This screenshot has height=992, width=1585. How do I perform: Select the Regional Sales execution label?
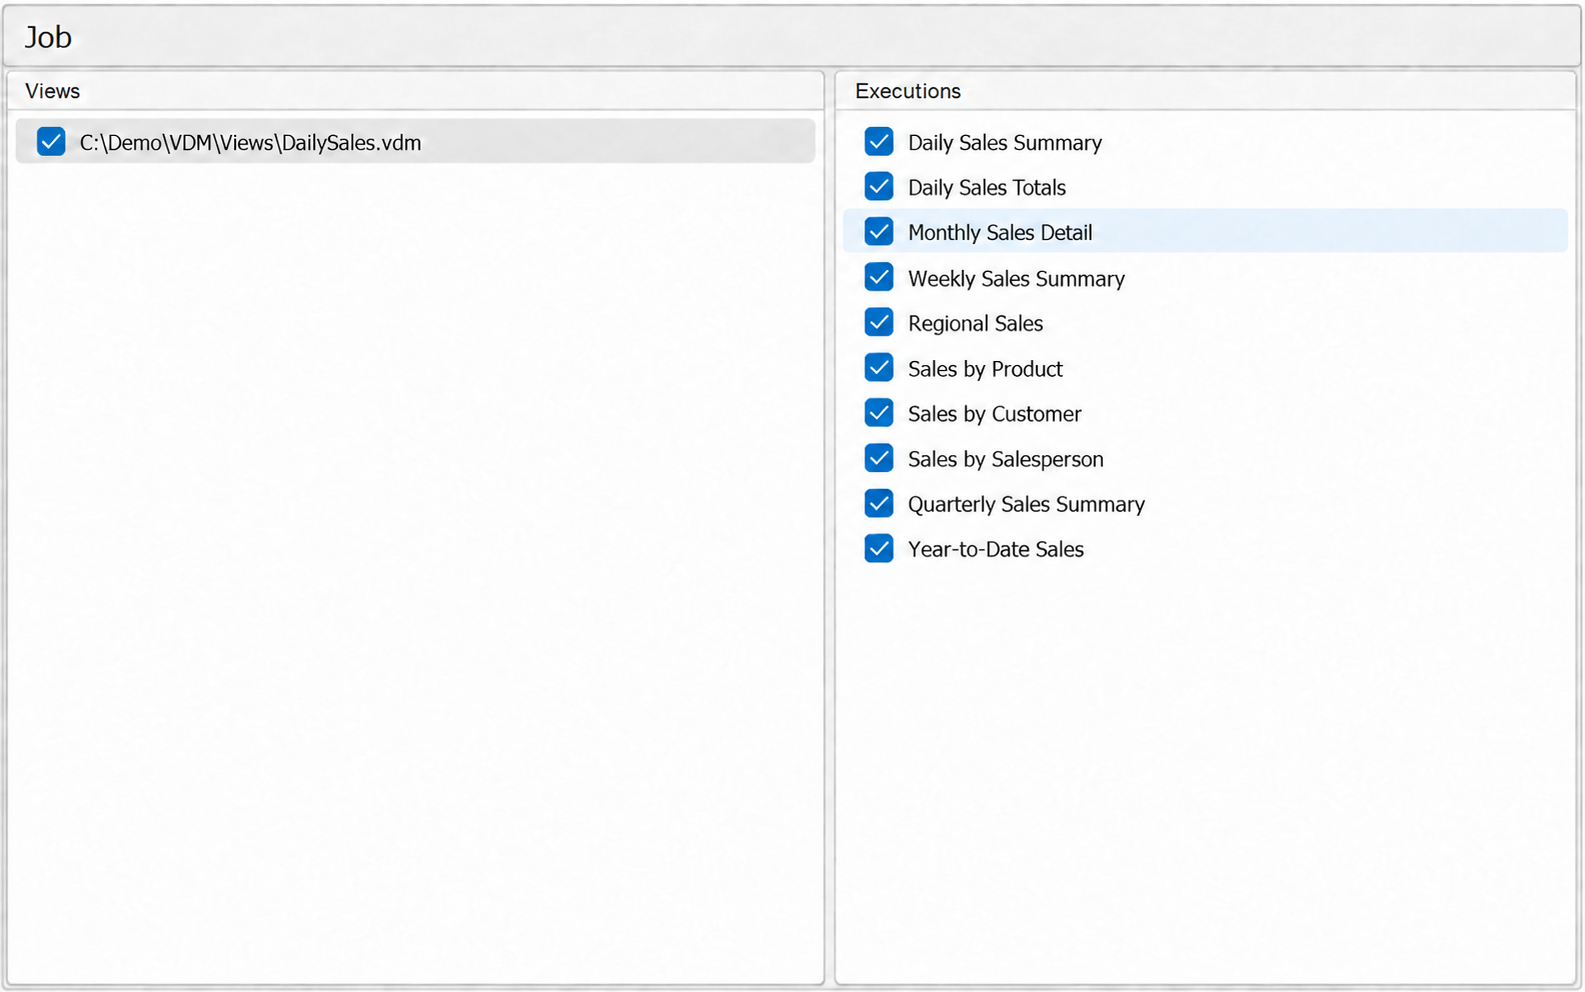975,324
